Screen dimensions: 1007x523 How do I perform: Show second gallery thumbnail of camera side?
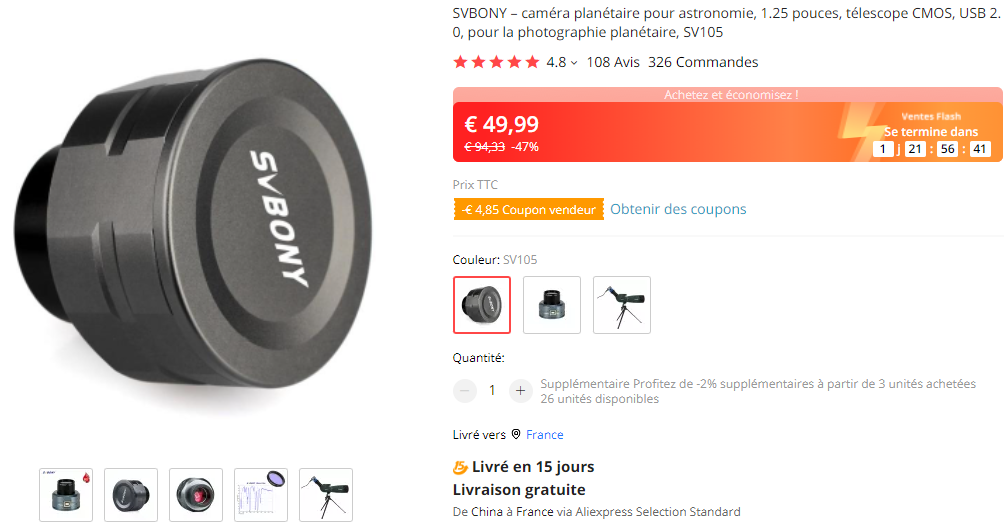(x=131, y=495)
